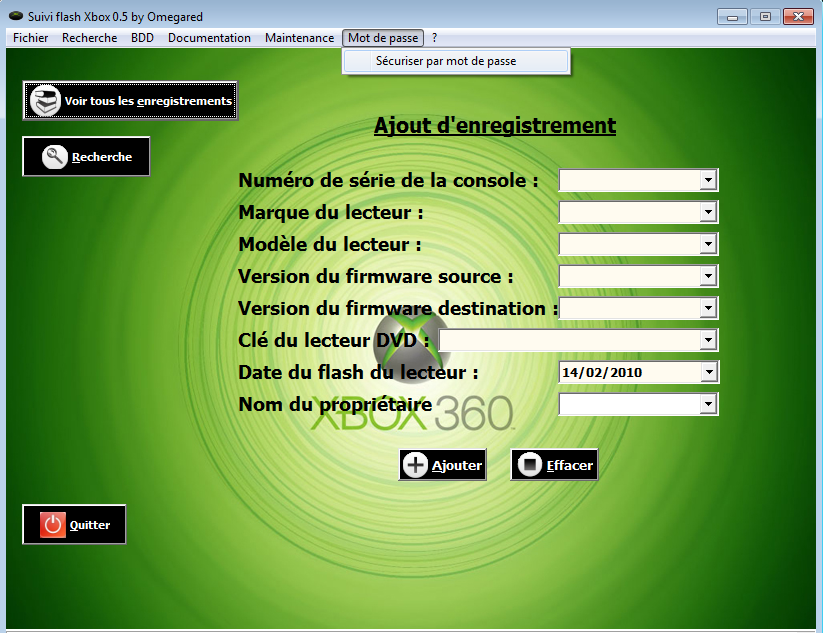Expand the Numéro de série dropdown arrow

coord(708,180)
